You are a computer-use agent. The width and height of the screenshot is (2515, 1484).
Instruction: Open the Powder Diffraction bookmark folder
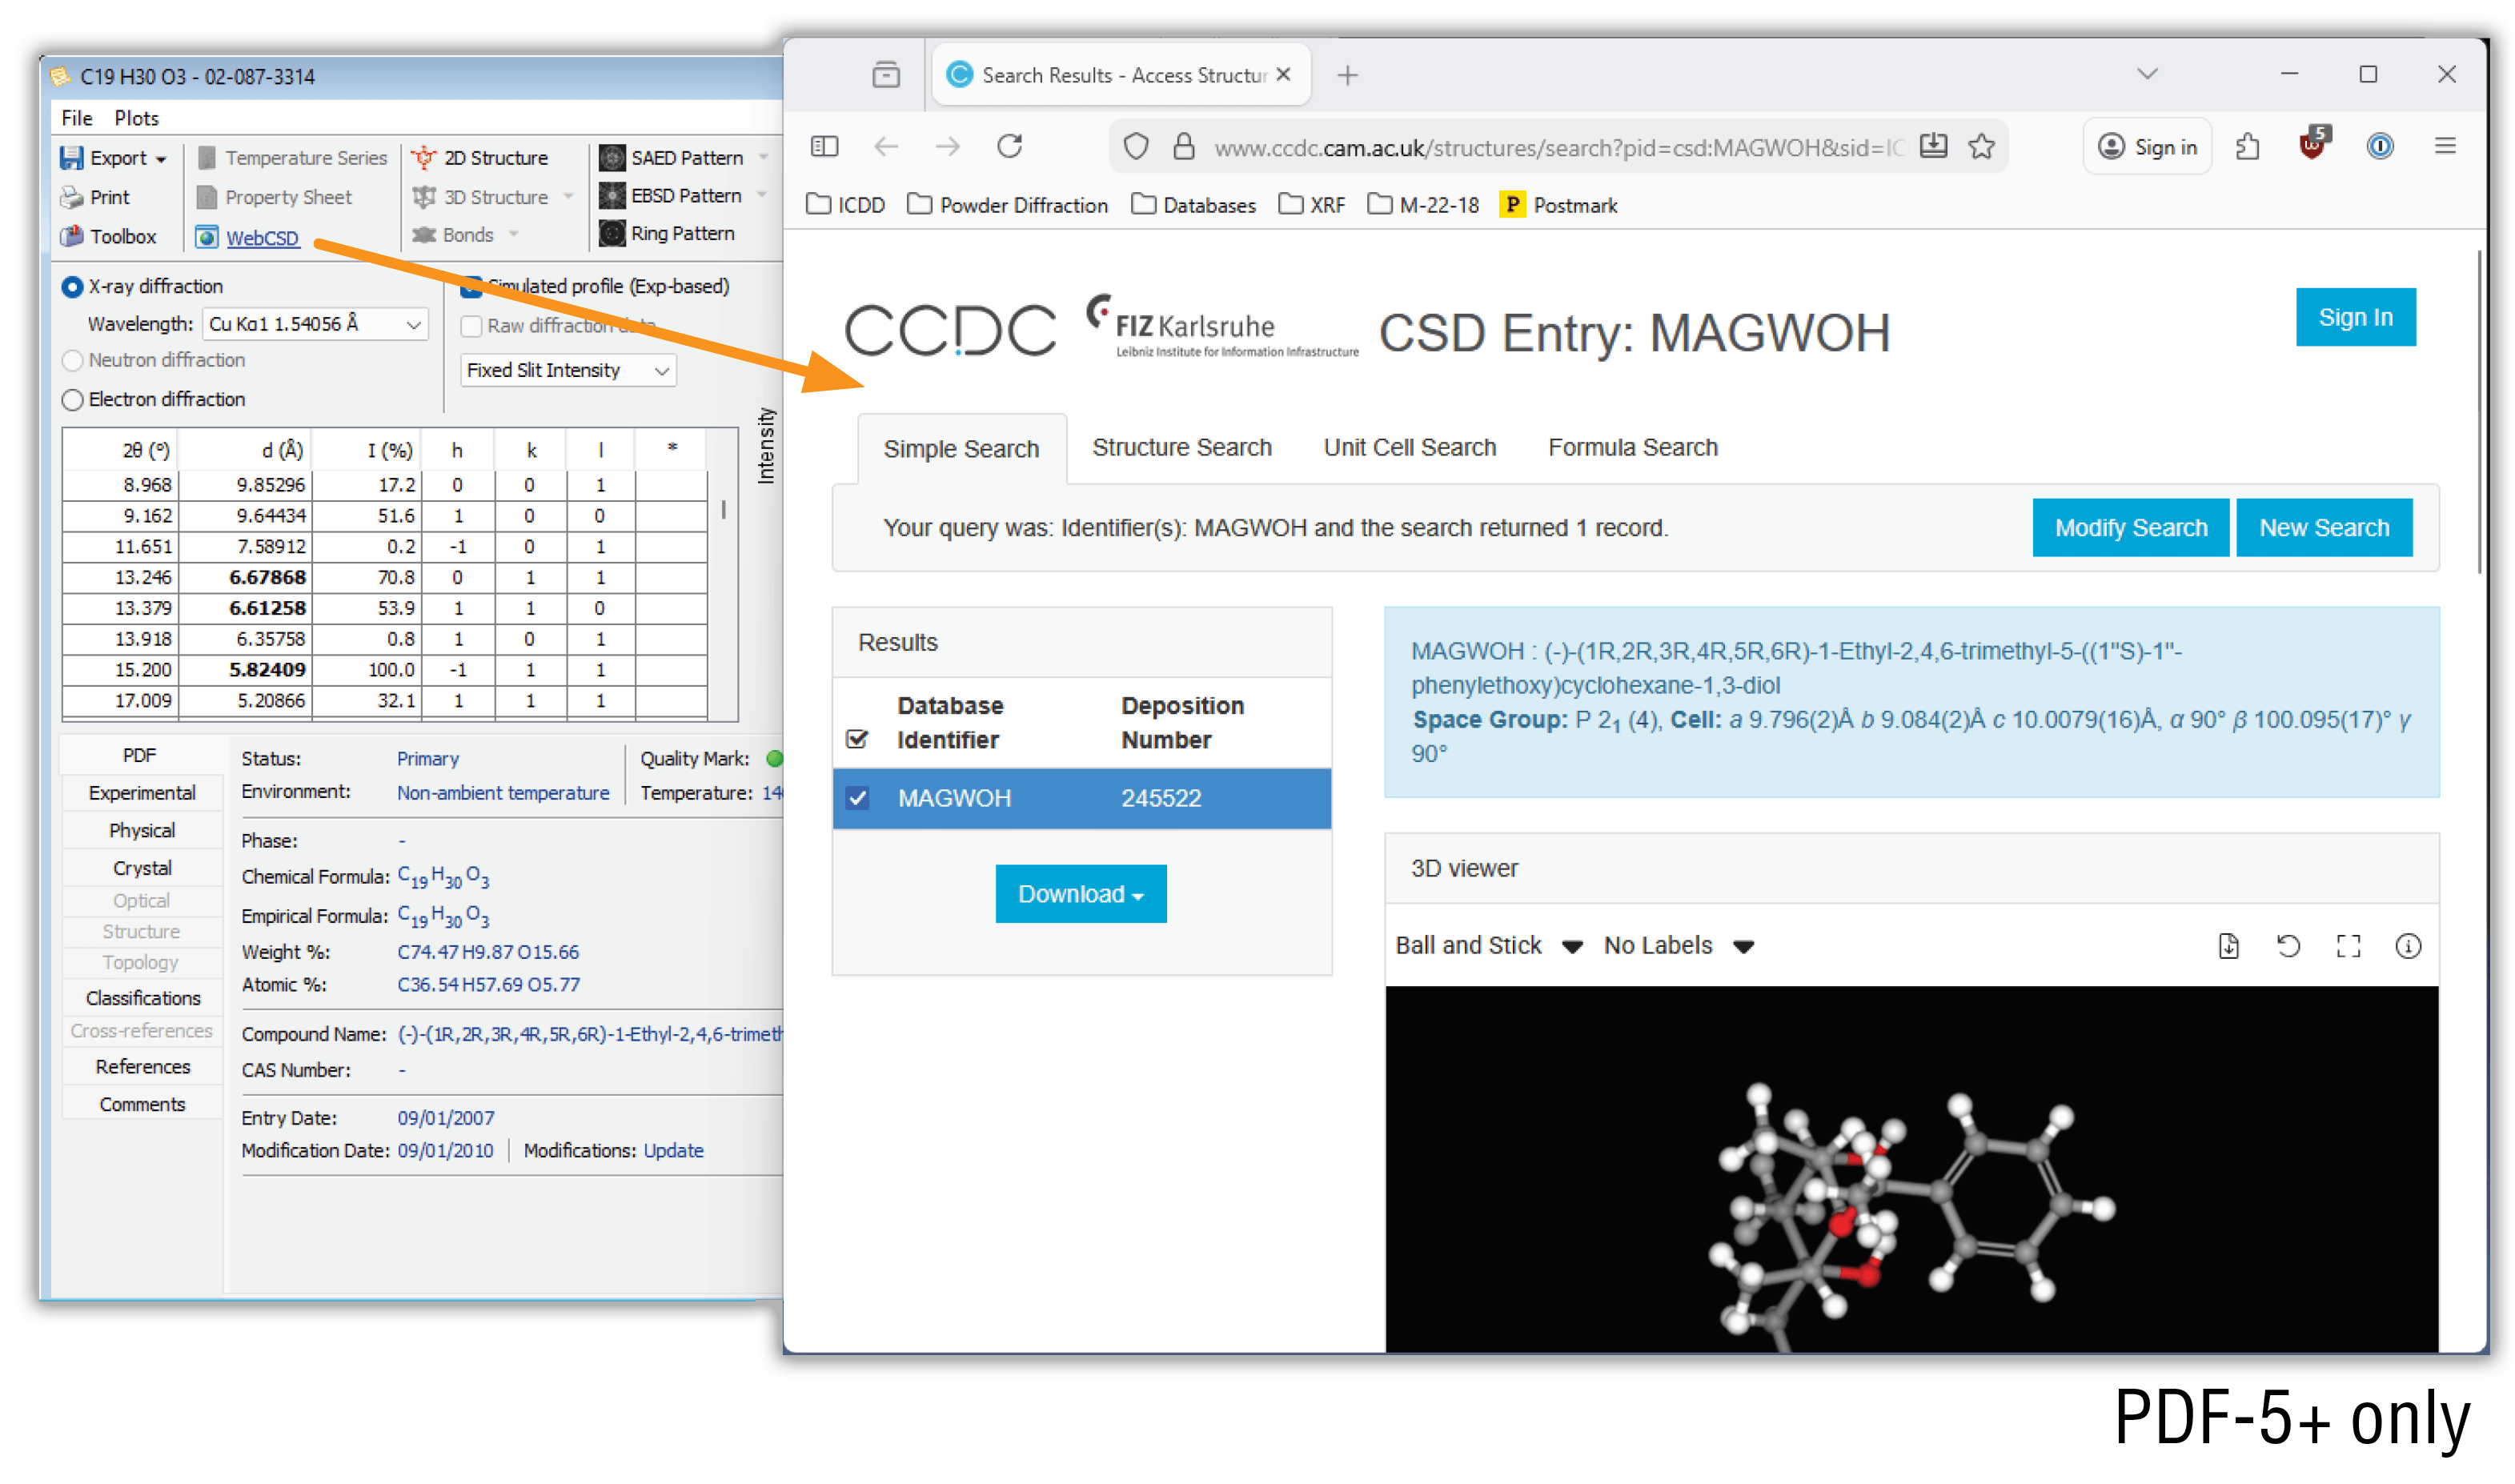tap(1008, 205)
